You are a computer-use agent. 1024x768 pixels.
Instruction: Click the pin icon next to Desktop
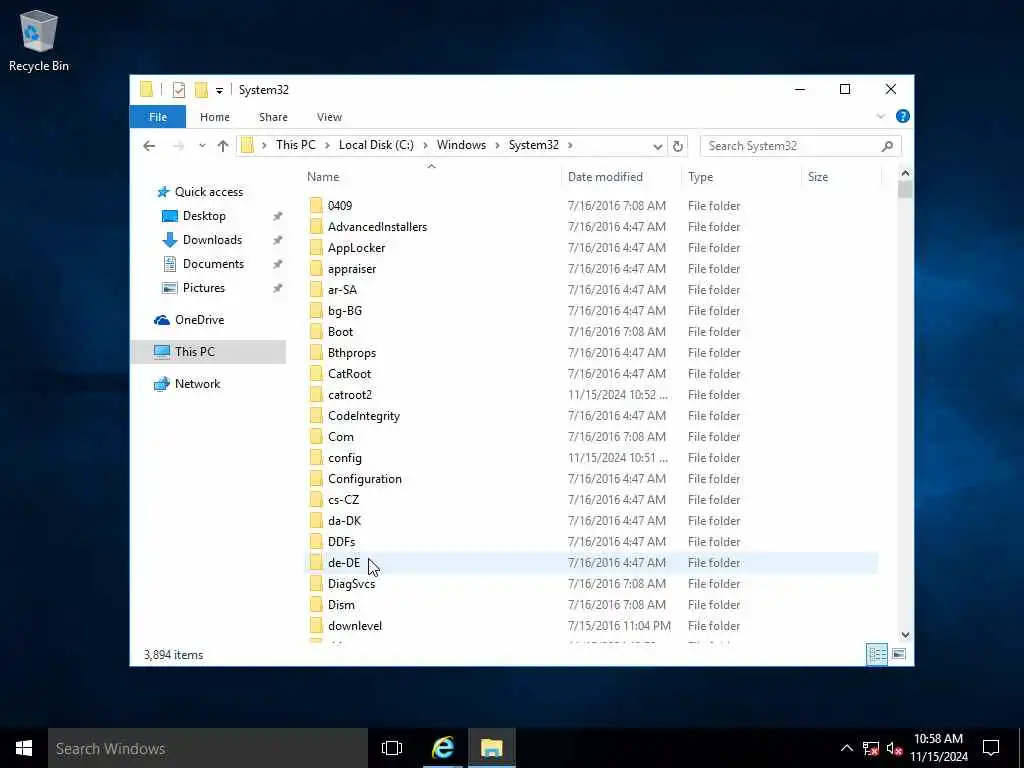[278, 216]
